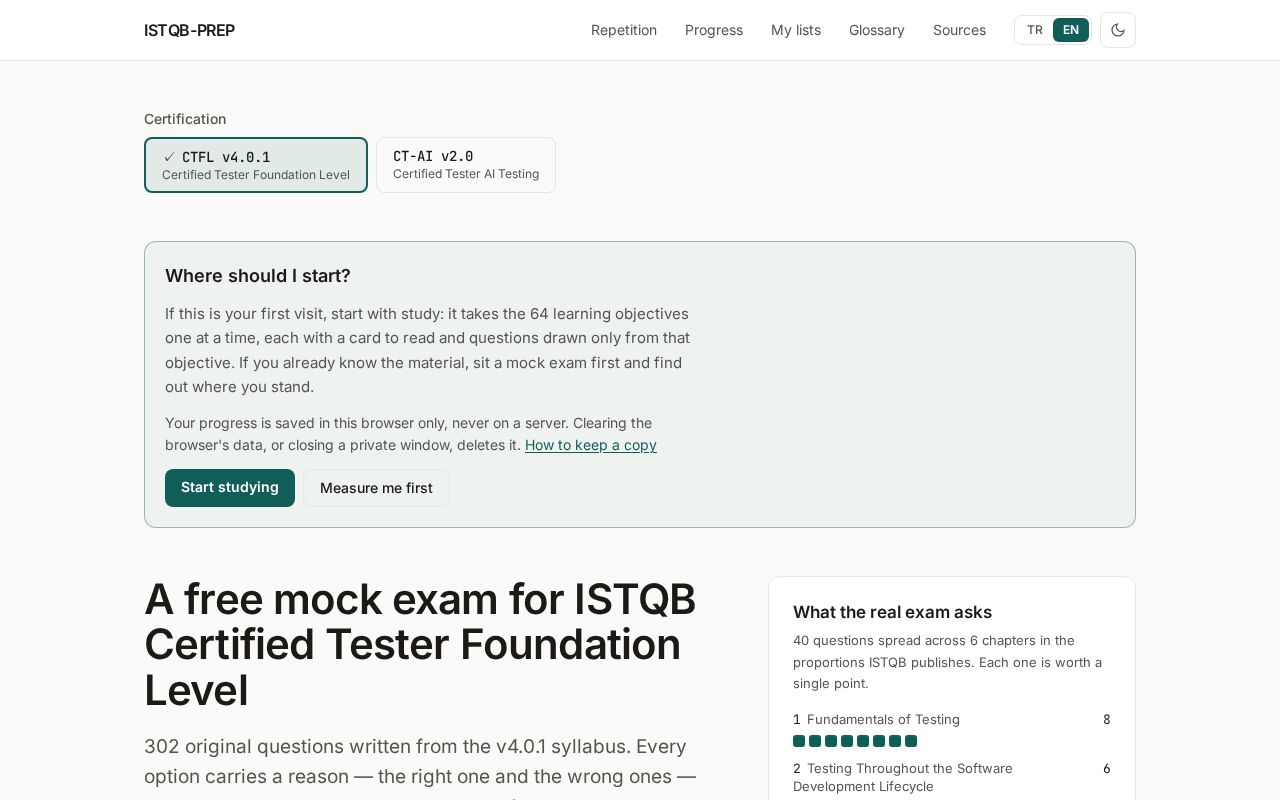1280x800 pixels.
Task: Click the 'Certification' label
Action: pyautogui.click(x=185, y=119)
